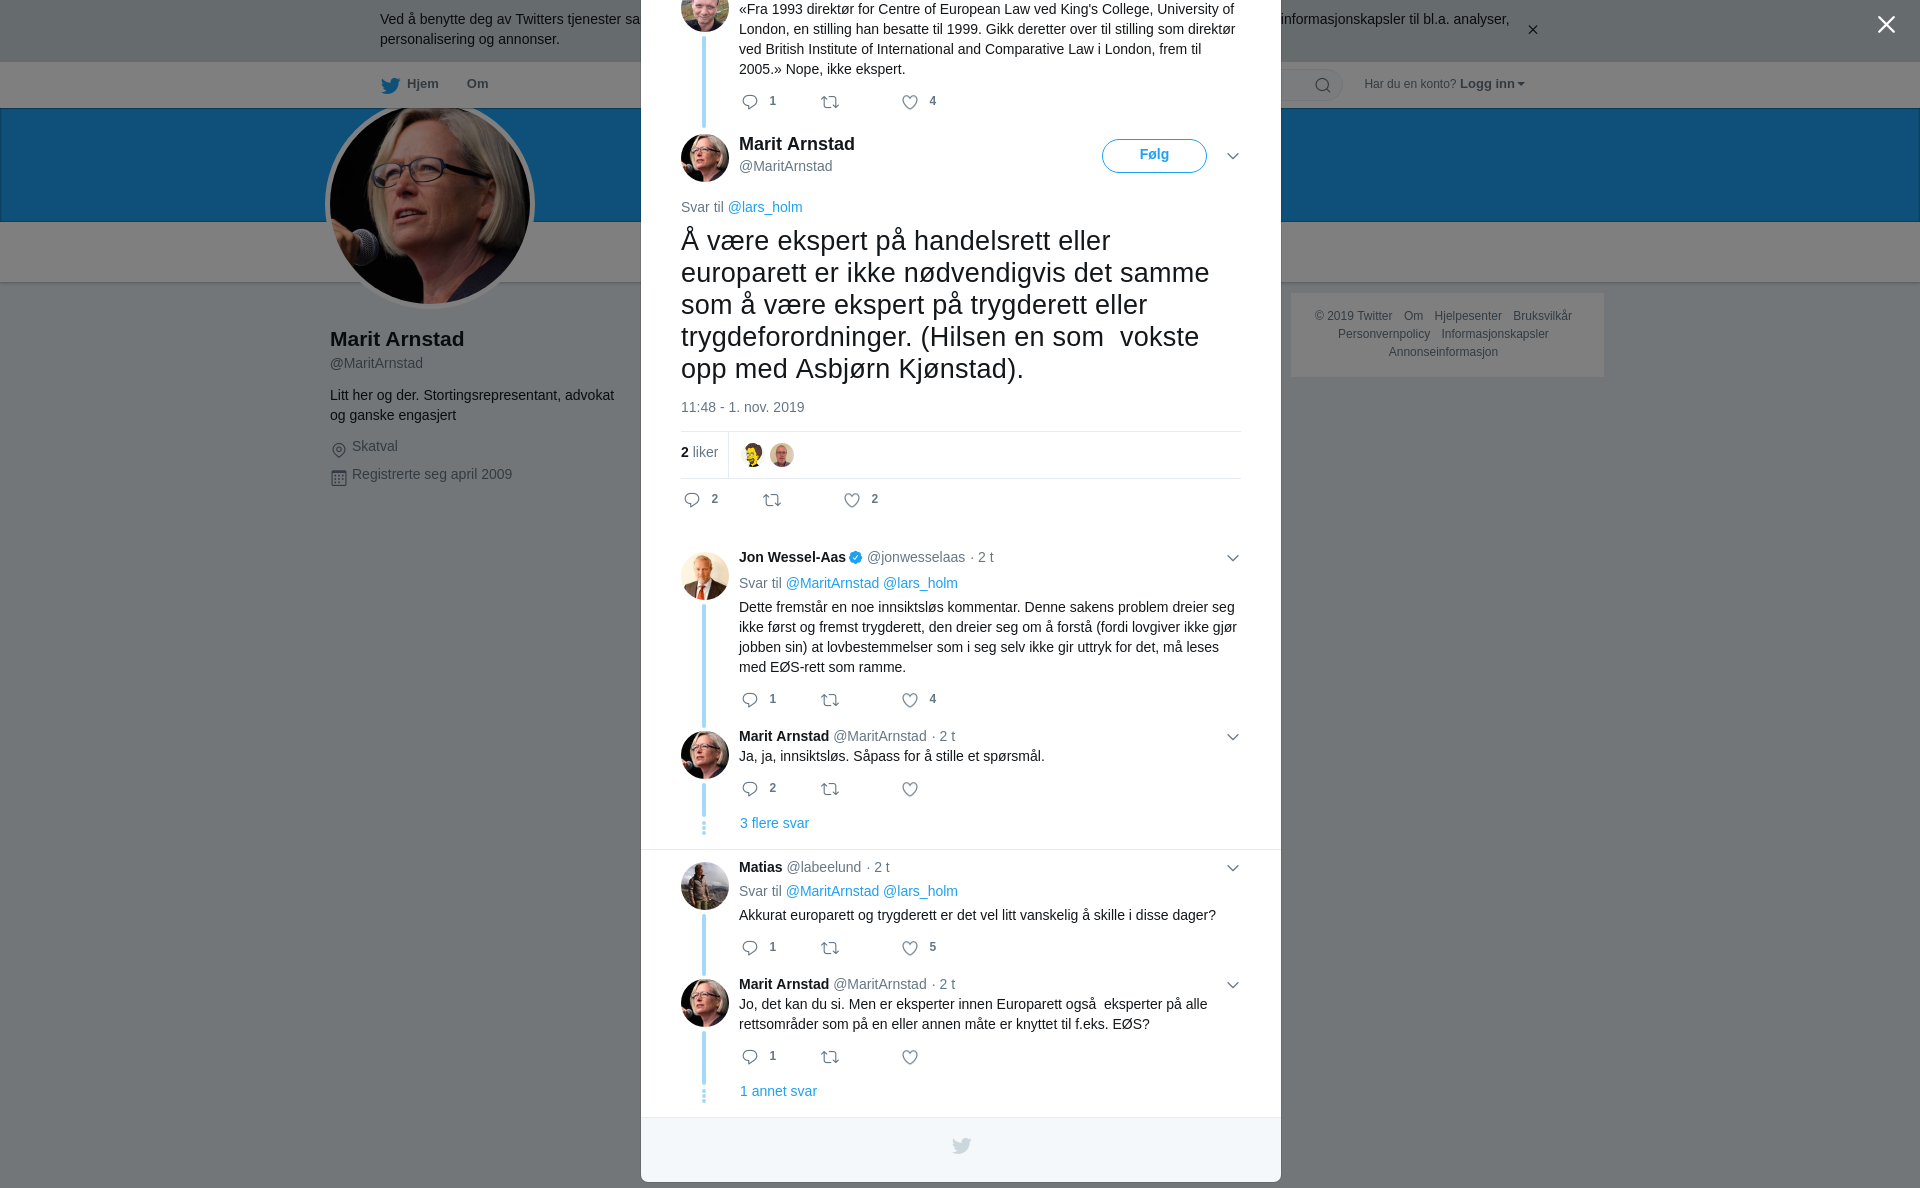Retweet the main Marit Arnstad tweet
This screenshot has width=1920, height=1188.
[772, 500]
